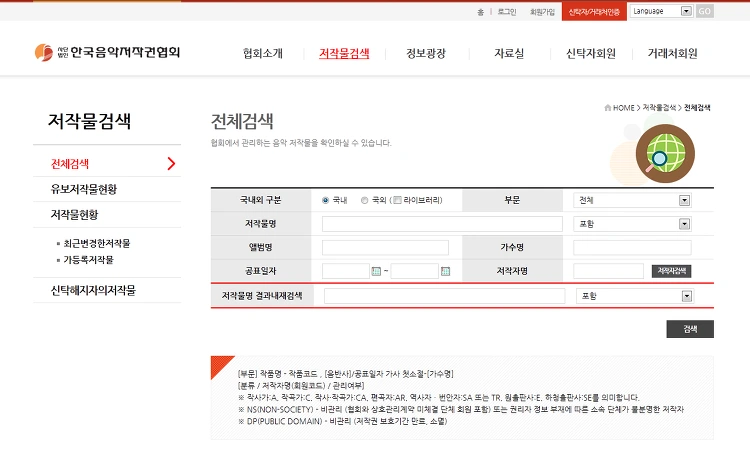
Task: Click the KOMCA orange logo icon
Action: (x=44, y=52)
